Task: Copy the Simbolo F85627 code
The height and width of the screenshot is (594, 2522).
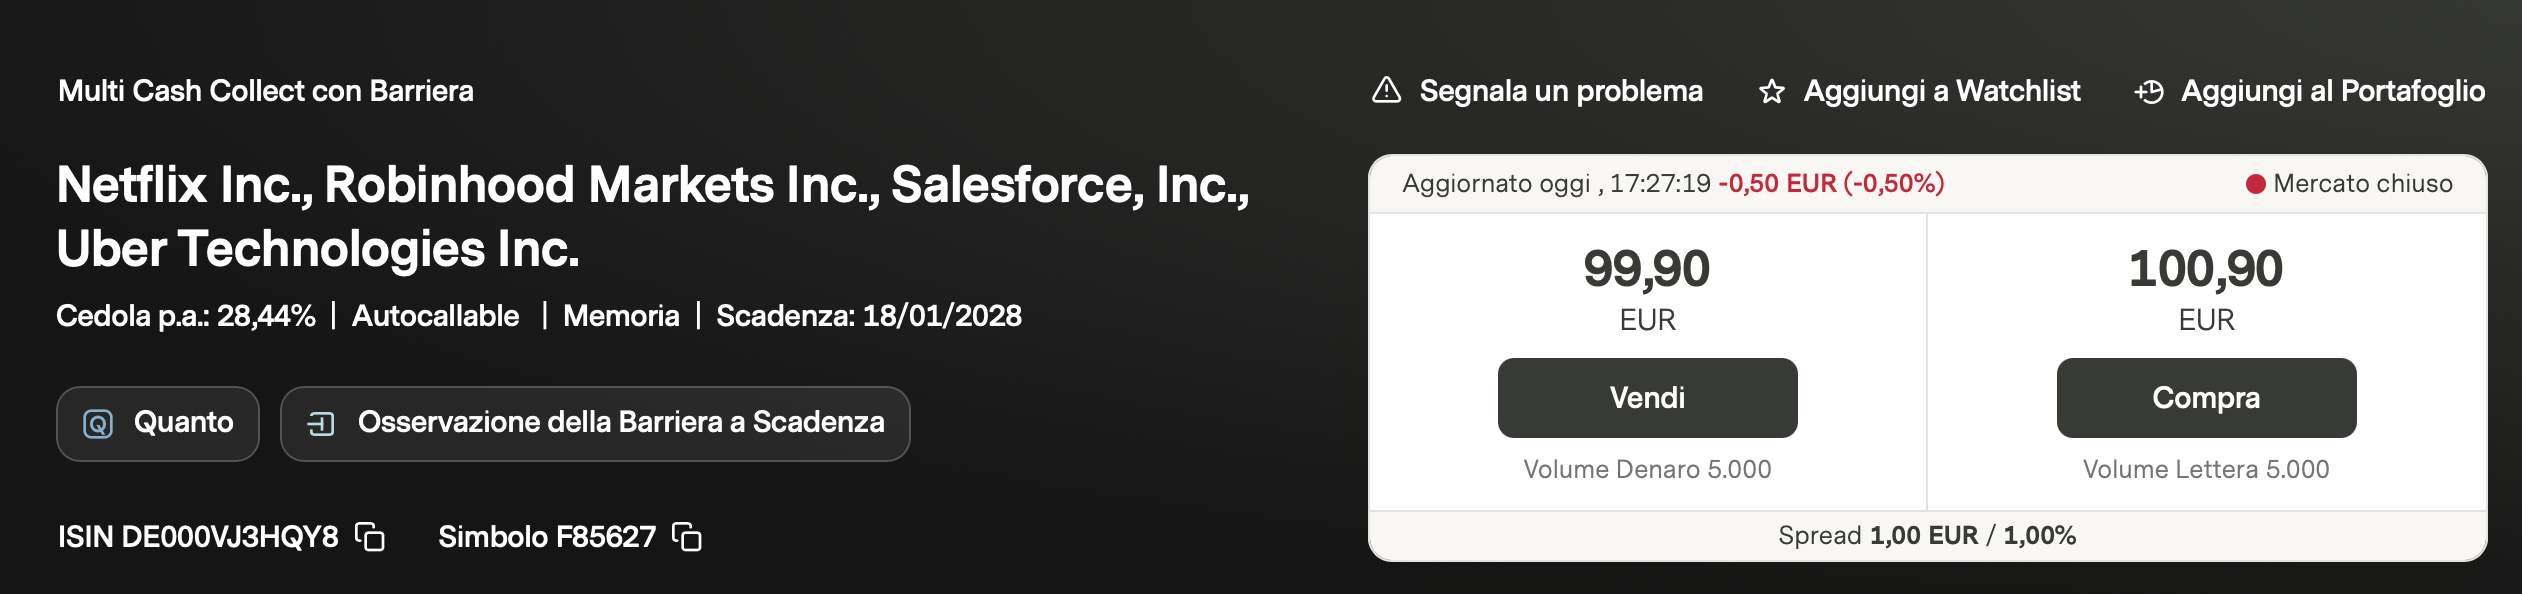Action: click(x=687, y=537)
